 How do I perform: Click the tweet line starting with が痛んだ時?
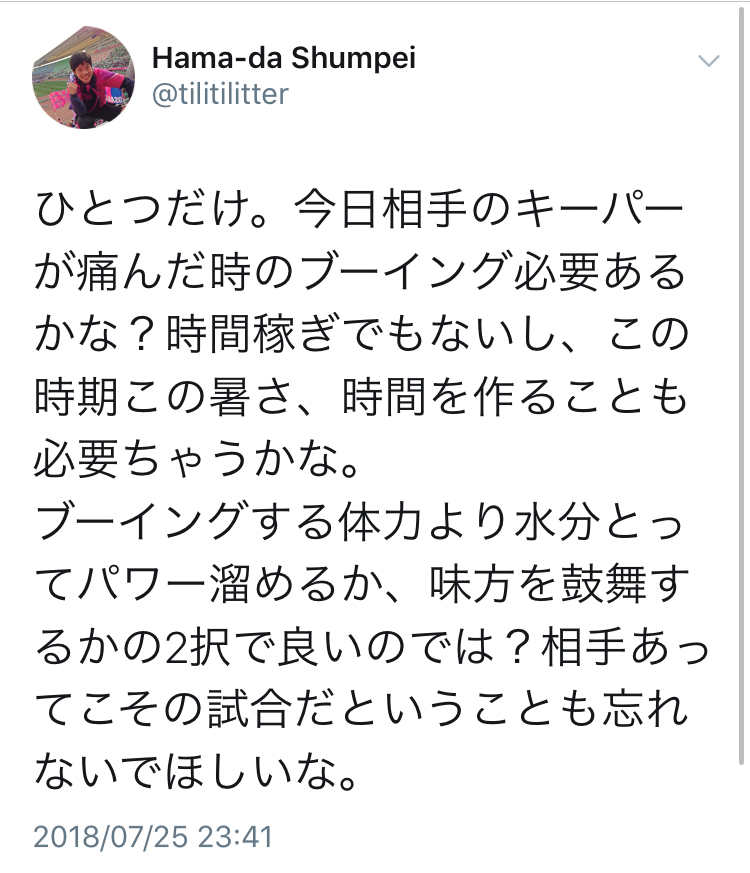(x=360, y=271)
